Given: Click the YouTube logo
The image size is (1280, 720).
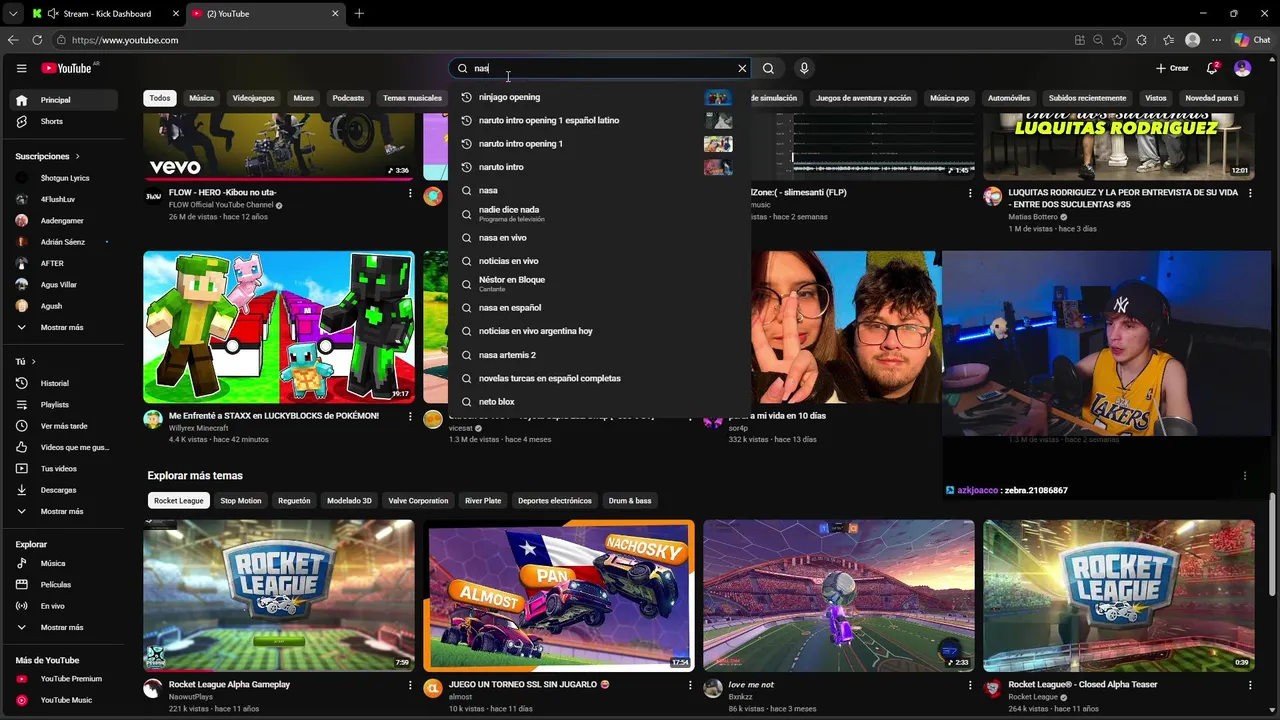Looking at the screenshot, I should [x=66, y=68].
